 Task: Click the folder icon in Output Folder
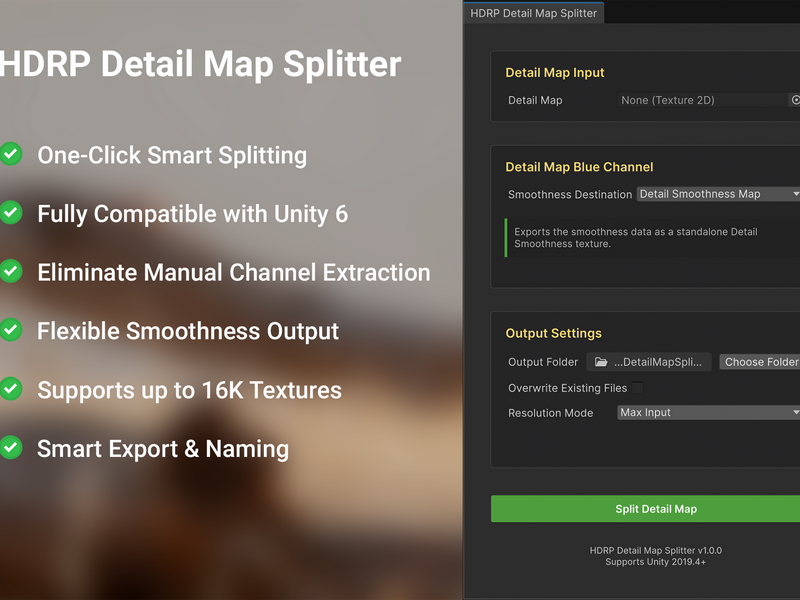[601, 362]
